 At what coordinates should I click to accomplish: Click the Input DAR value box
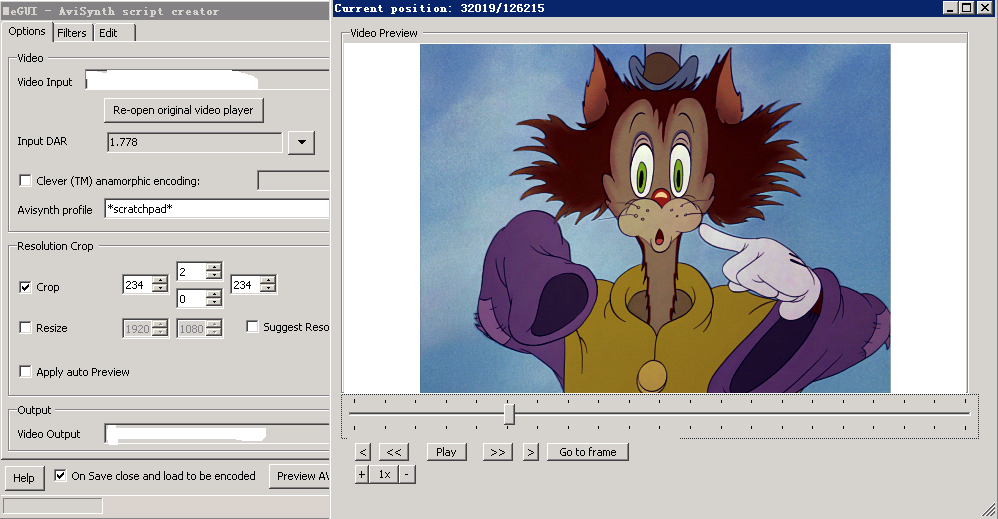pos(195,142)
